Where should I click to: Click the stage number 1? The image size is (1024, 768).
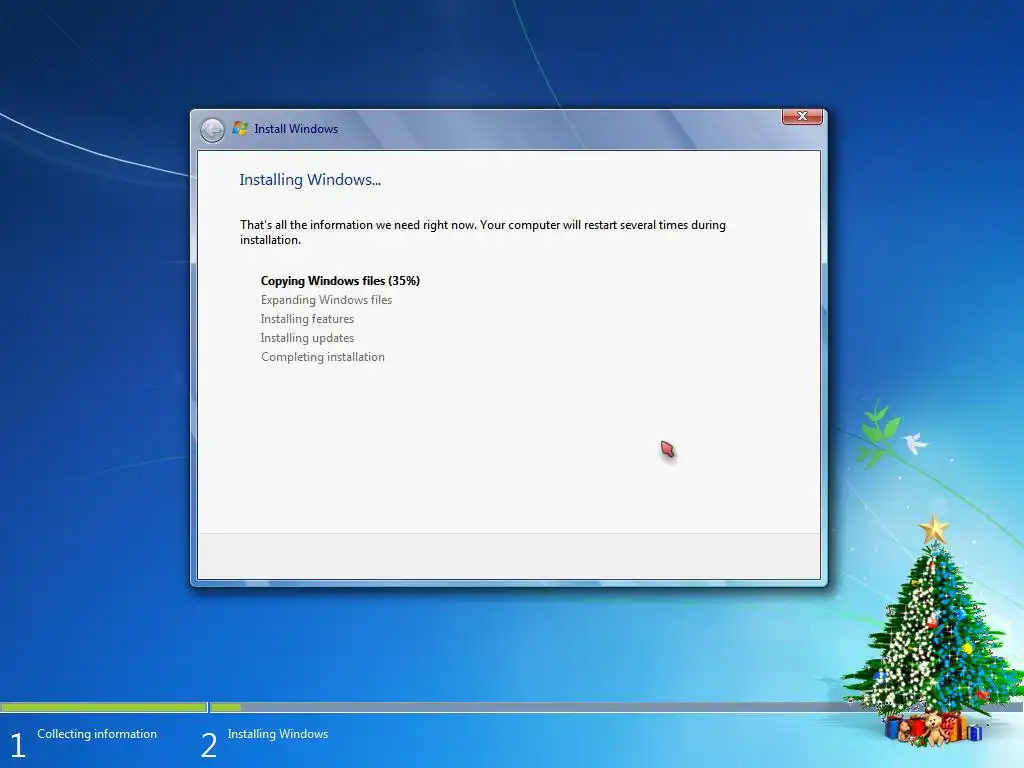click(x=18, y=745)
